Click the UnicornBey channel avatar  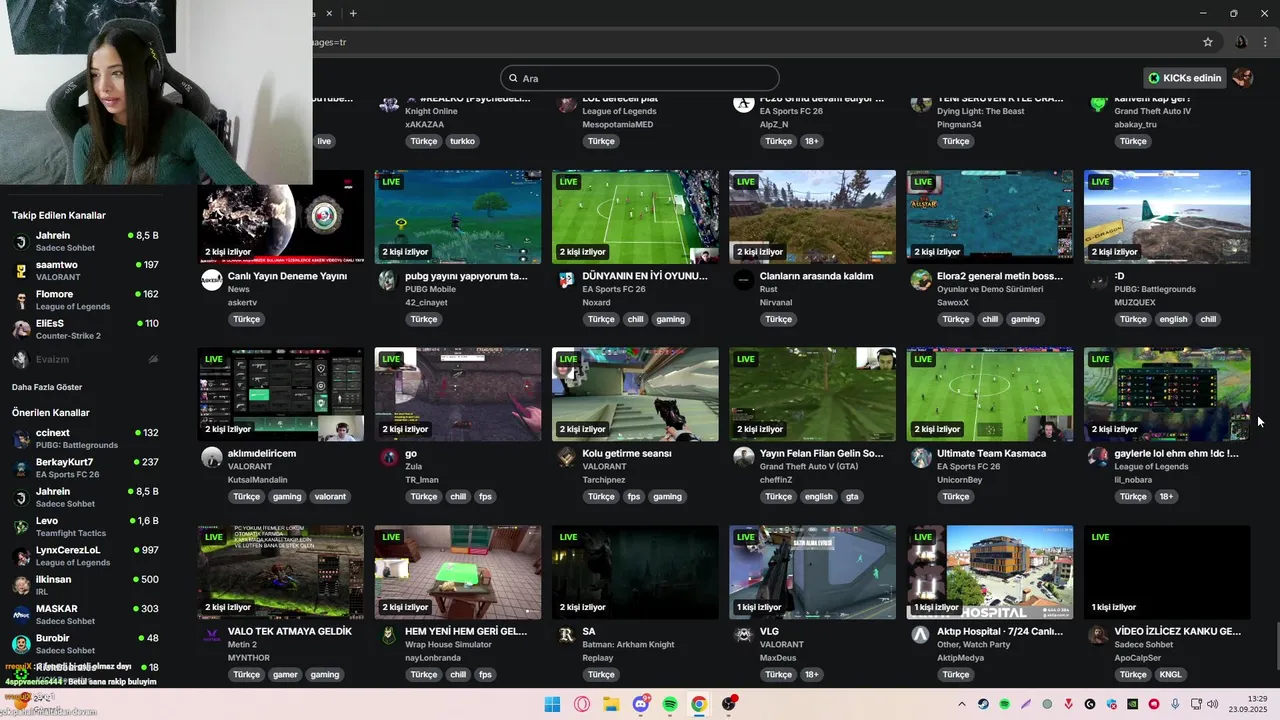[x=921, y=457]
